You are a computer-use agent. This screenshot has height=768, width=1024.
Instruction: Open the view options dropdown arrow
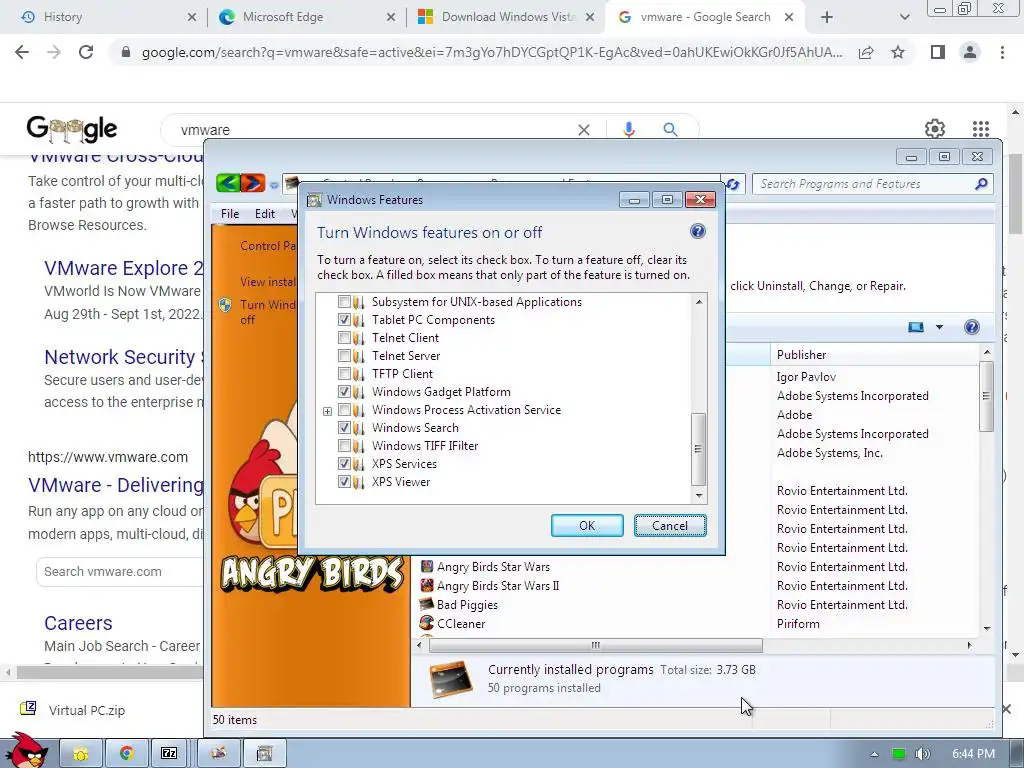coord(939,327)
